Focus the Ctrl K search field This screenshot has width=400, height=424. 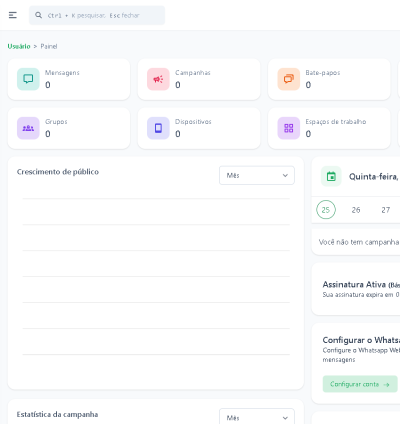[x=97, y=15]
